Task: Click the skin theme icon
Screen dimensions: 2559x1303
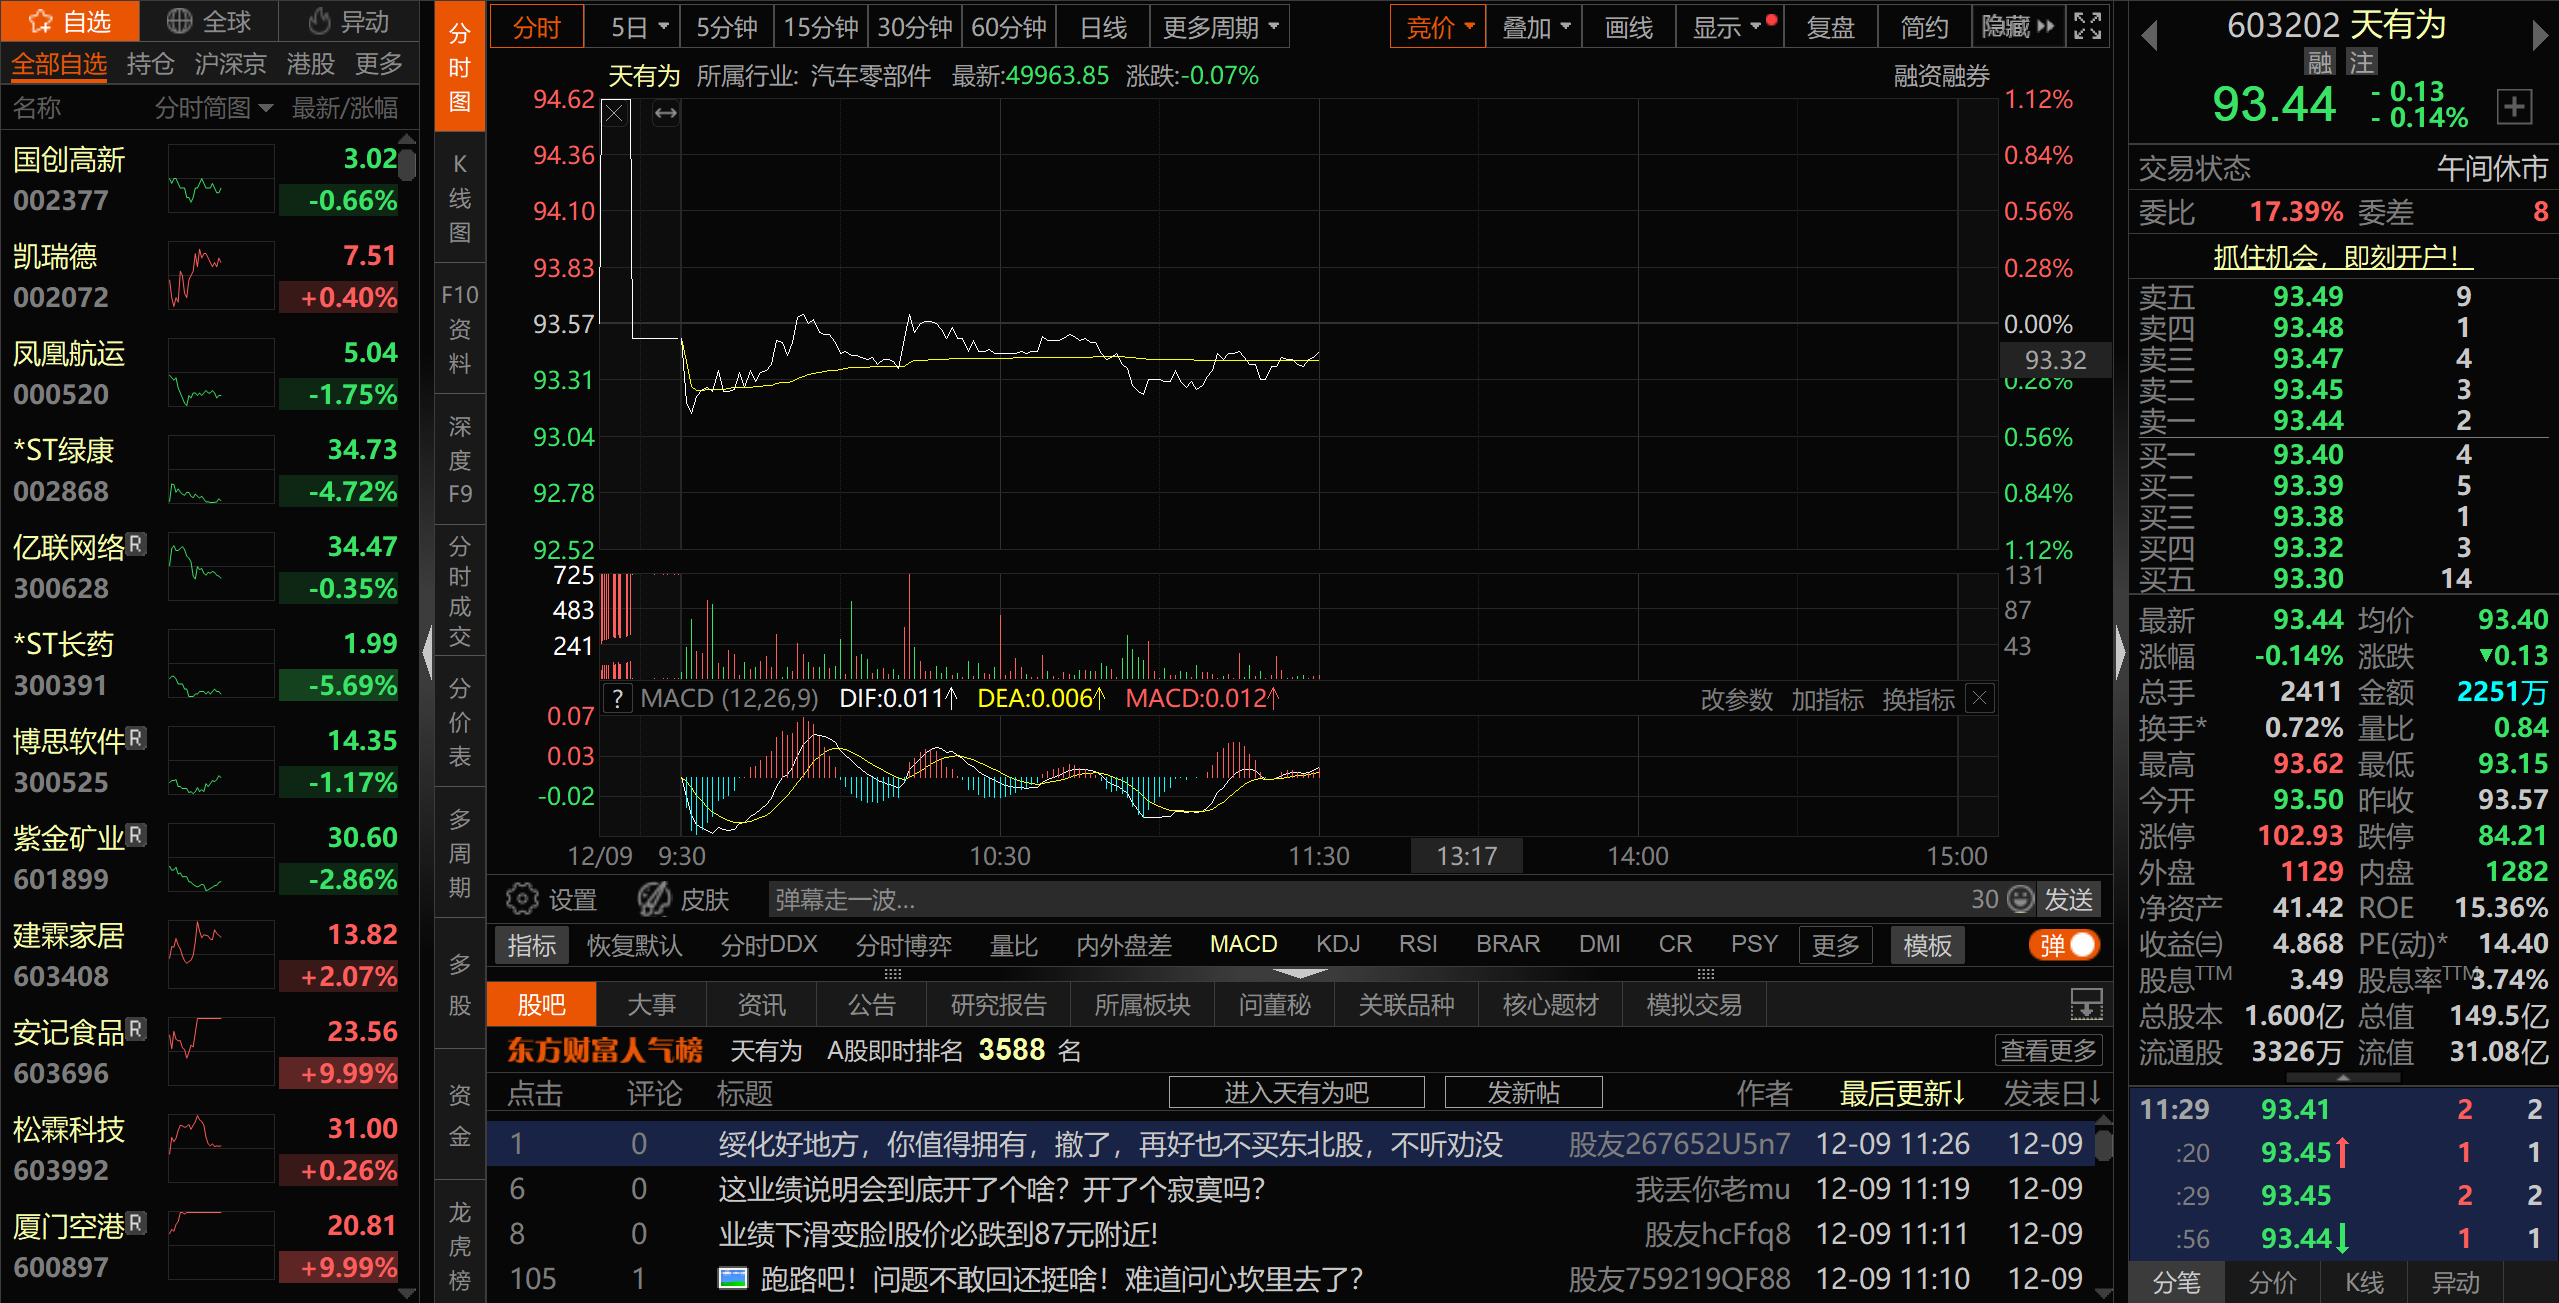Action: point(654,899)
